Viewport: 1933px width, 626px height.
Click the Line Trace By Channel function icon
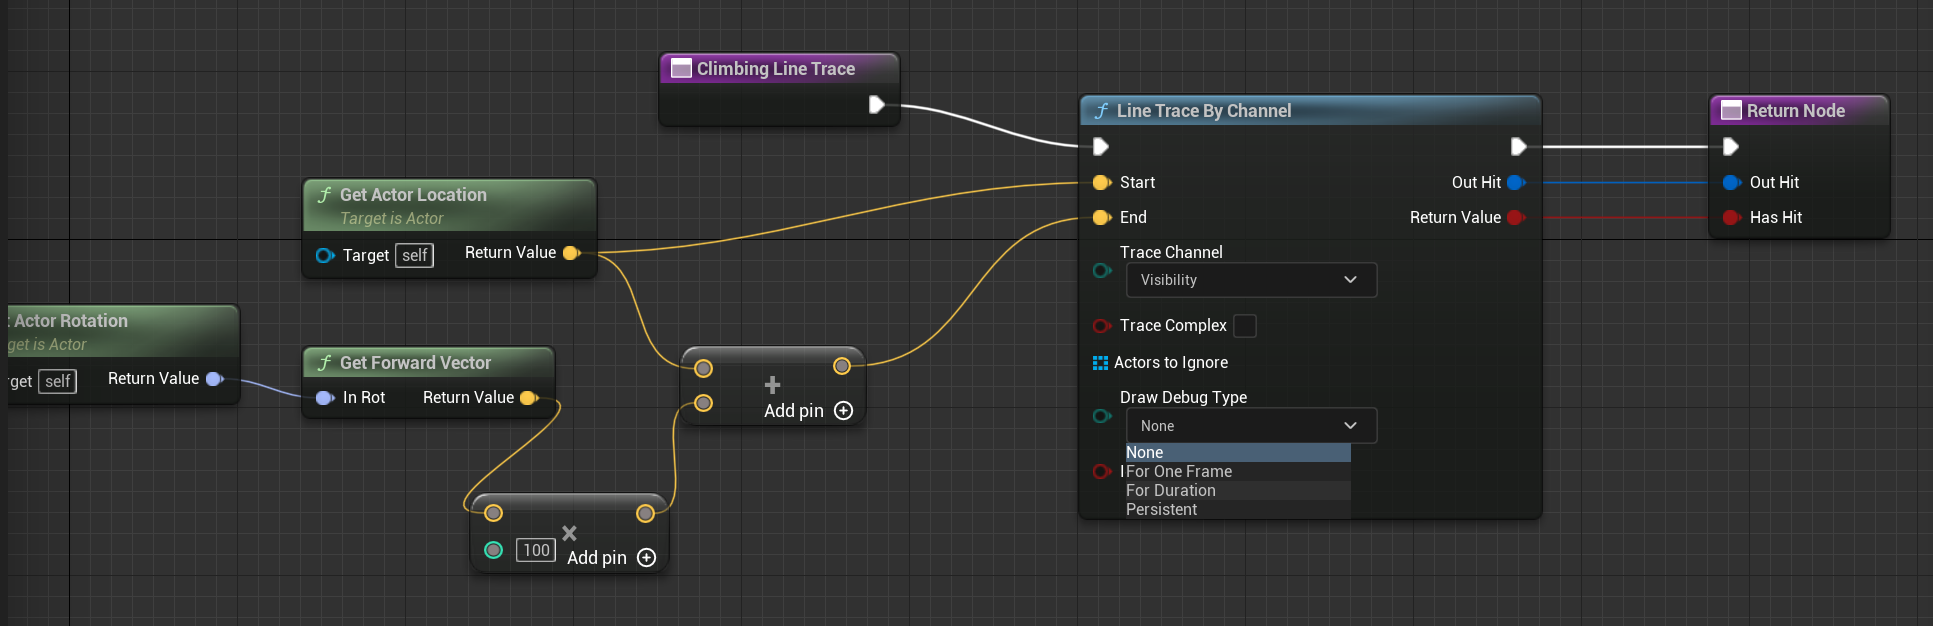(1101, 111)
